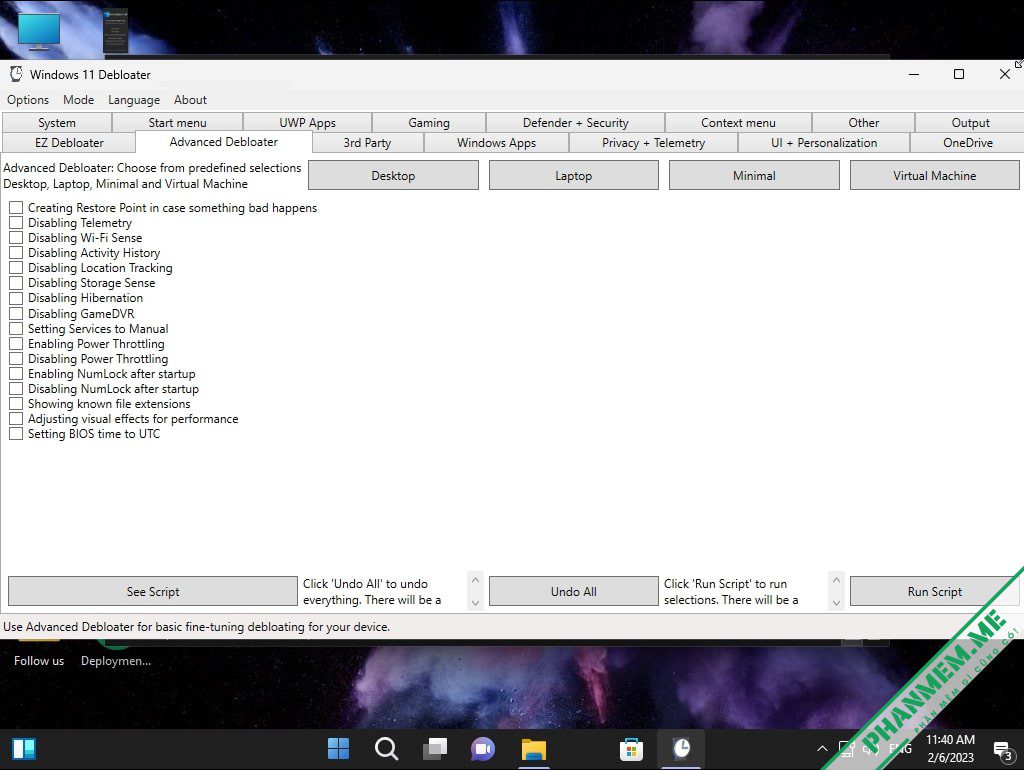
Task: Enable Disabling Telemetry checkbox
Action: coord(16,223)
